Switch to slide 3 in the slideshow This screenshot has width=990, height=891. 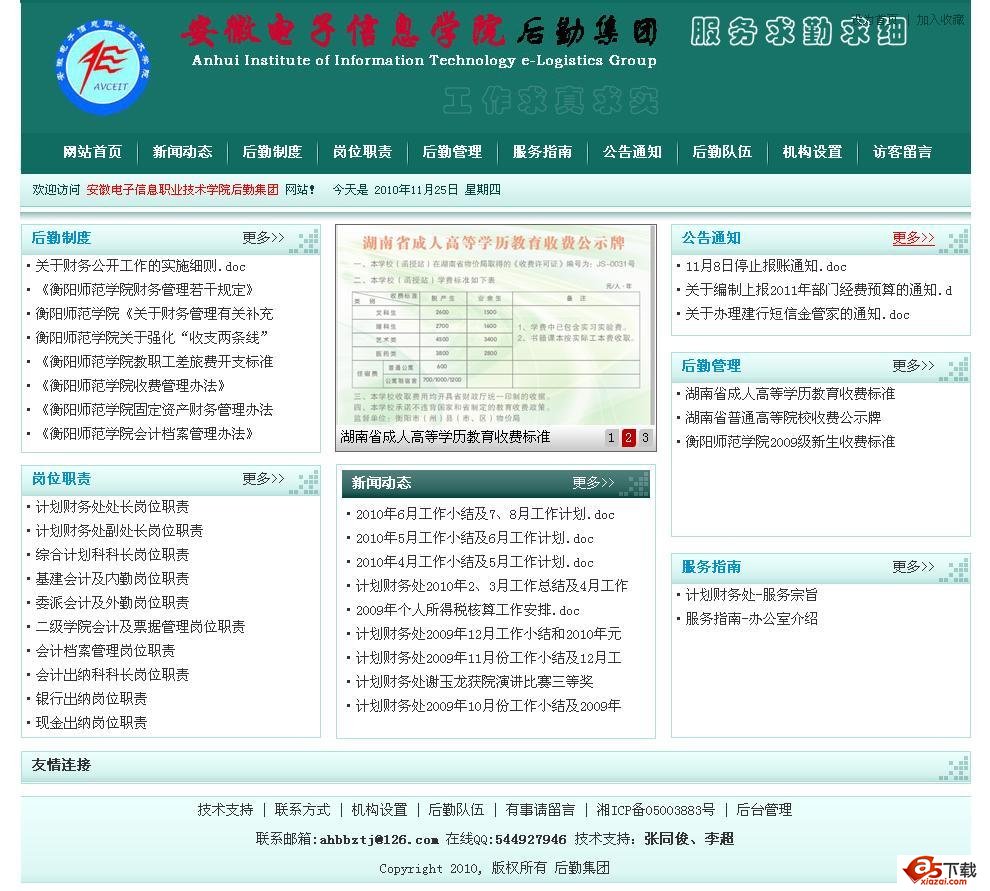click(x=645, y=437)
